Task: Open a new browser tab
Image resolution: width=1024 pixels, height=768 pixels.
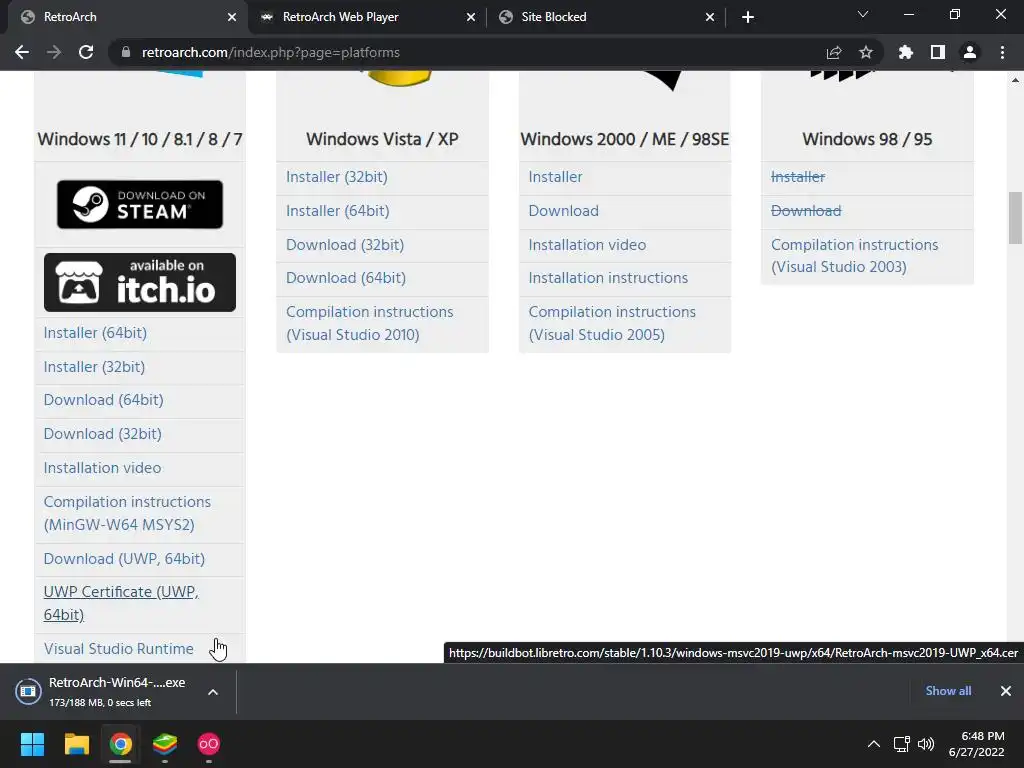Action: coord(748,17)
